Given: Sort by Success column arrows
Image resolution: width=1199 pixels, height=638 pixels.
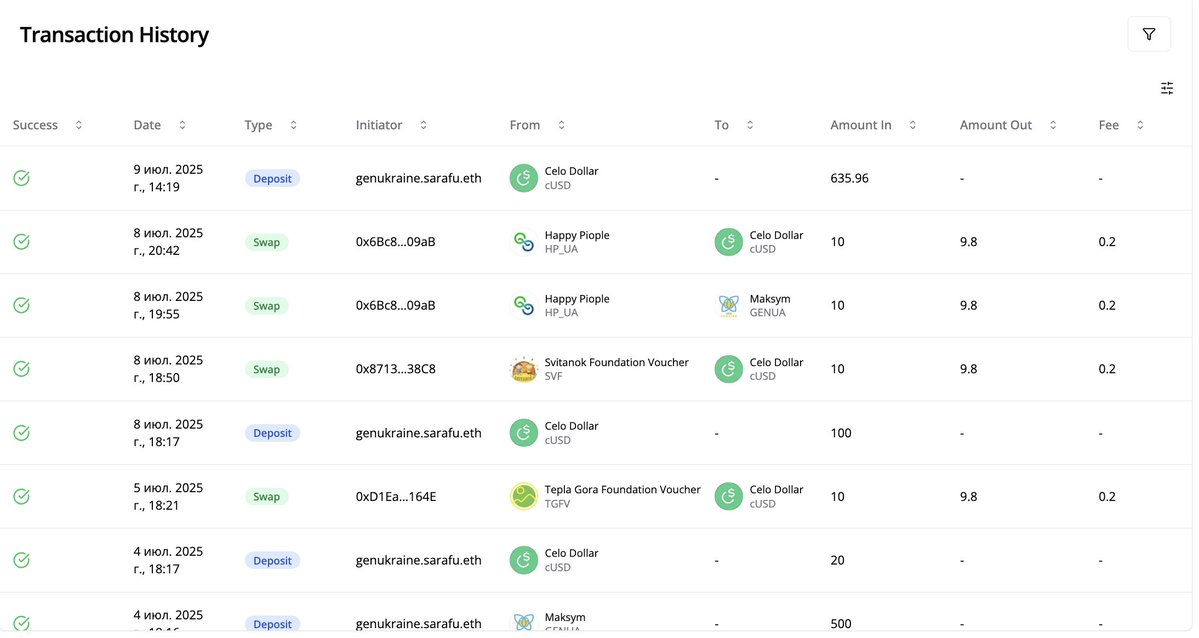Looking at the screenshot, I should click(79, 125).
